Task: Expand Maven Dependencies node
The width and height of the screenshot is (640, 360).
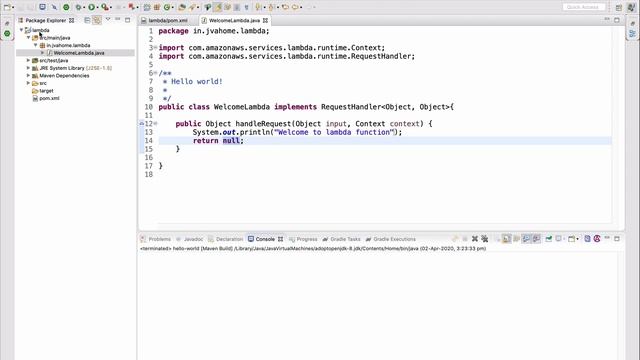Action: pyautogui.click(x=29, y=76)
